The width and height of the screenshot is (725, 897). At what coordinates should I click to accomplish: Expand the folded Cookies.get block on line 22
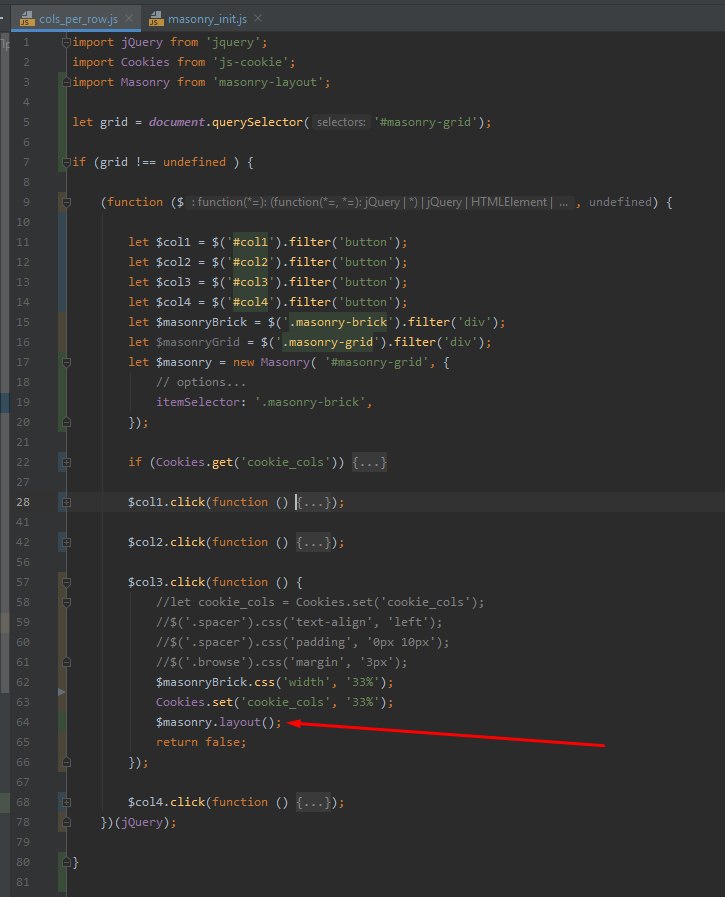(x=66, y=462)
